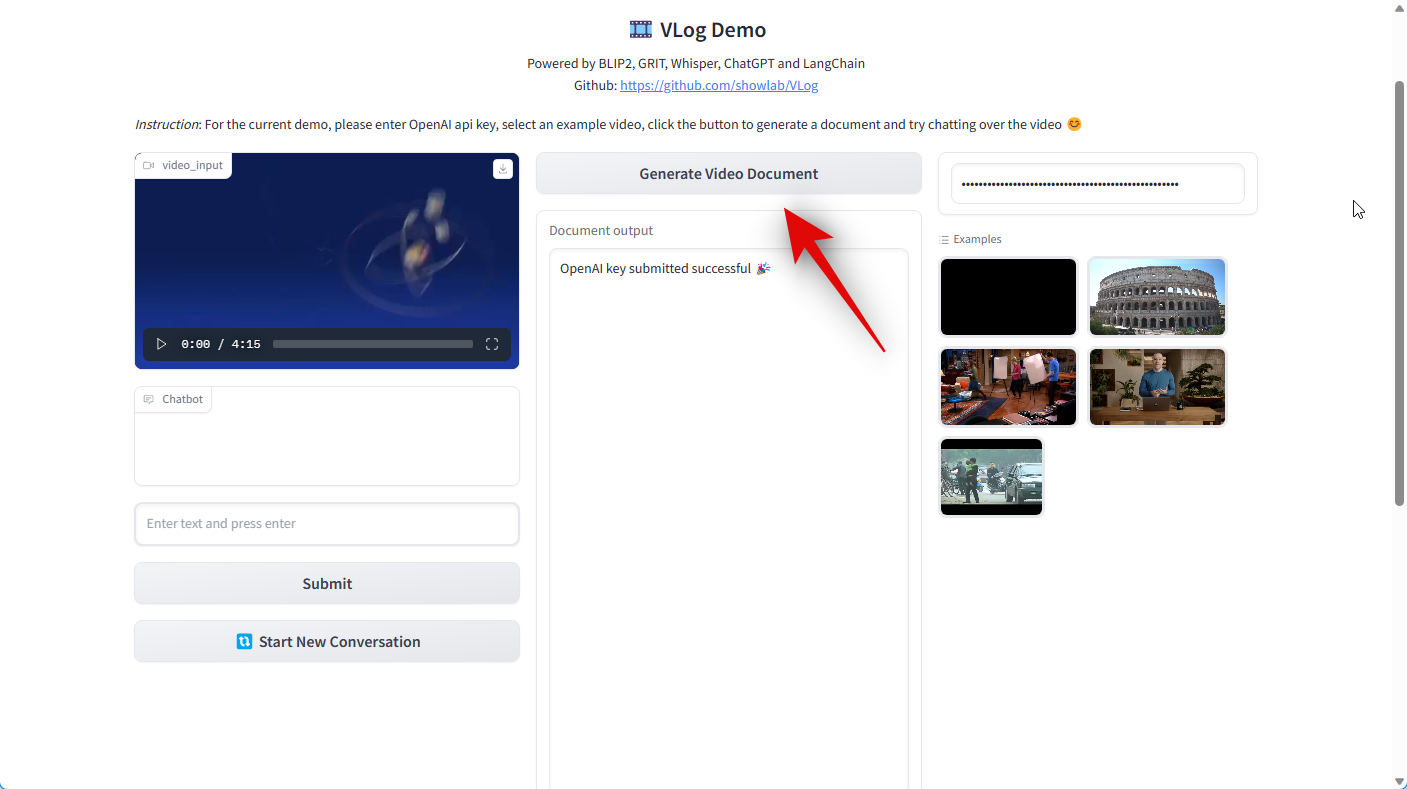Select the black example video thumbnail
Viewport: 1407px width, 789px height.
(x=1008, y=297)
